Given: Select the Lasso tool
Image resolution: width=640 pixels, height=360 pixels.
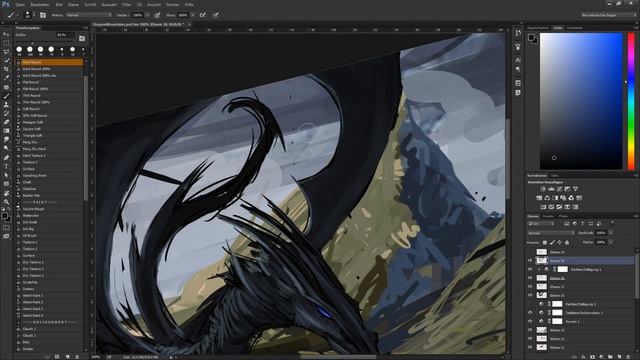Looking at the screenshot, I should pos(6,52).
